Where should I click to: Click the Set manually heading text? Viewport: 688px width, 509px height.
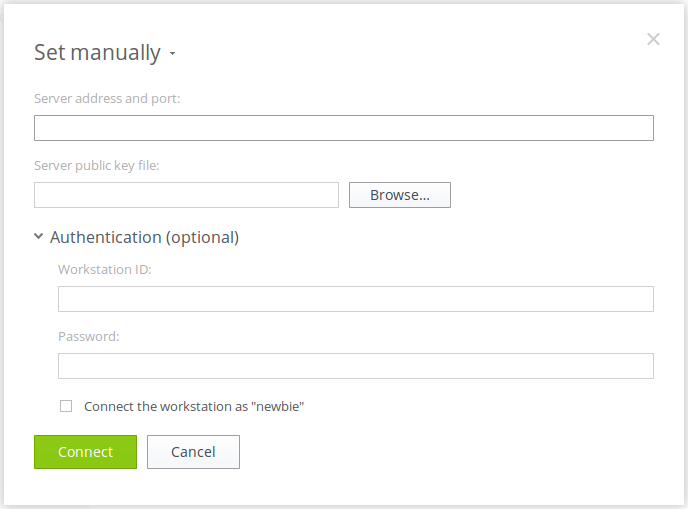97,53
